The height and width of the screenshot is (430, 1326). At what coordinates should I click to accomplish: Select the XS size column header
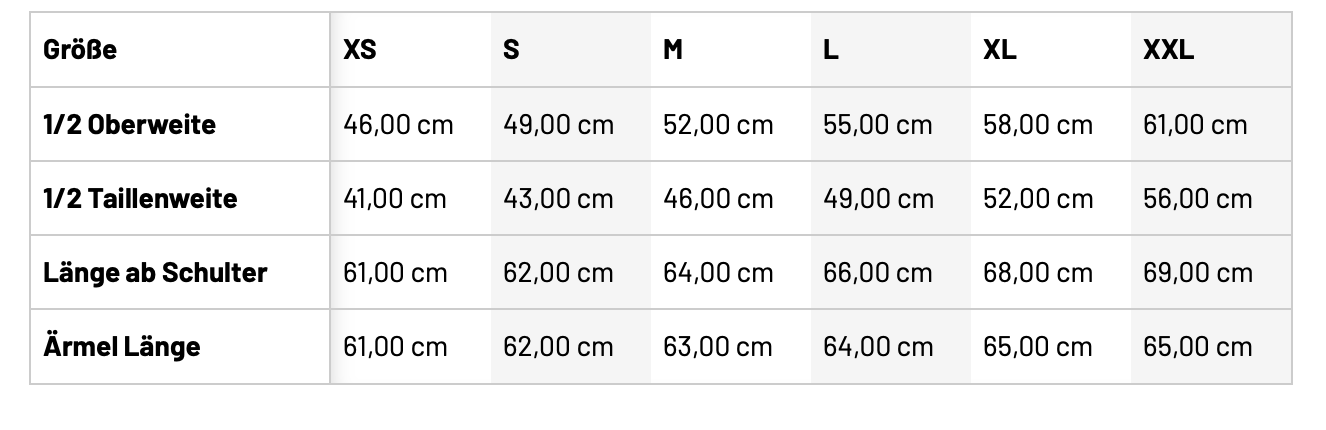360,50
